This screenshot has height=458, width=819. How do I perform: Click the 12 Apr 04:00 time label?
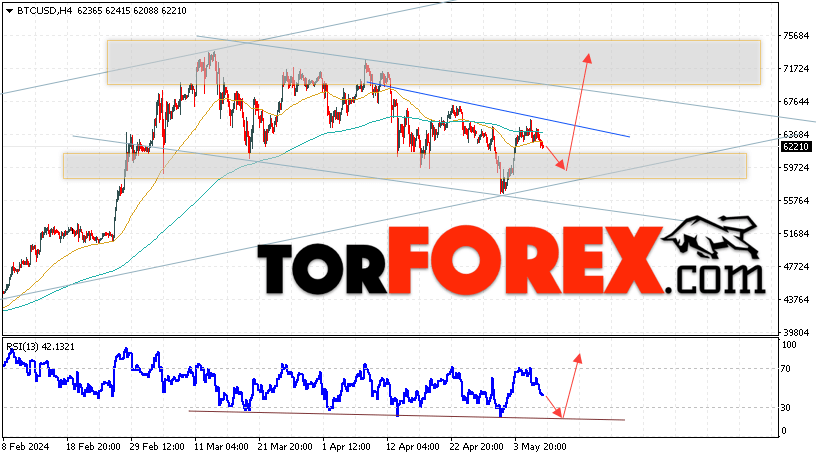413,447
